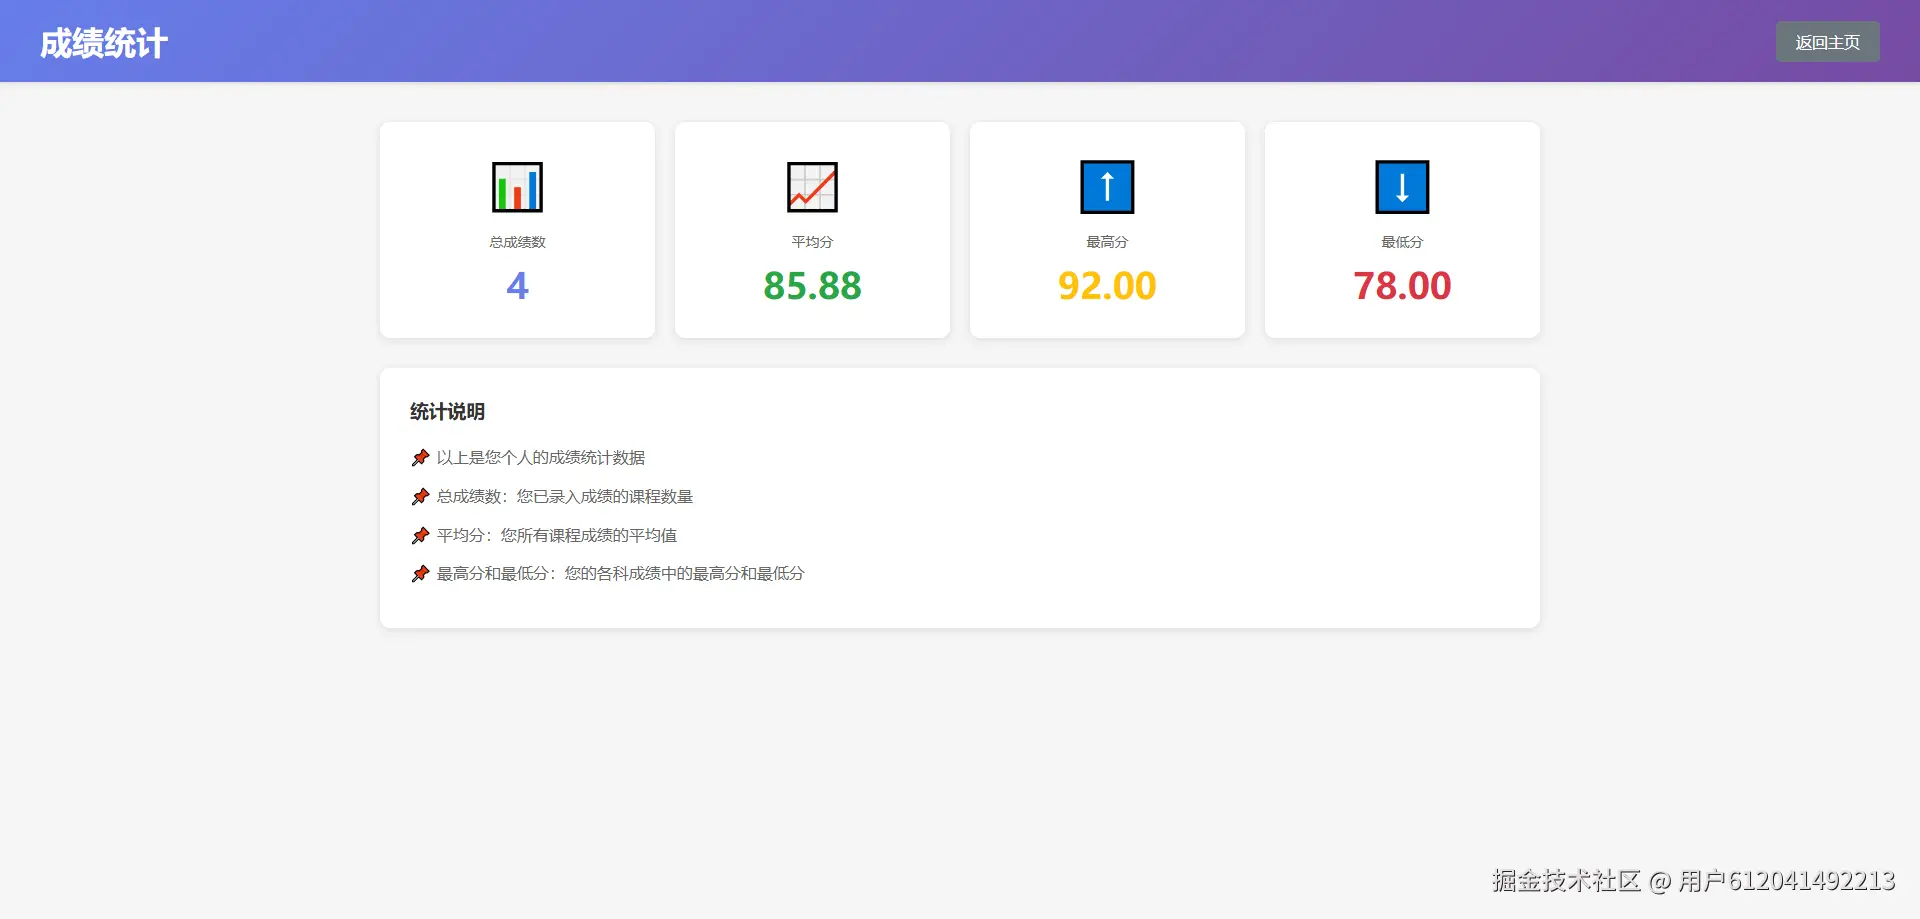Click the 平均分 card label
This screenshot has height=919, width=1920.
[812, 242]
